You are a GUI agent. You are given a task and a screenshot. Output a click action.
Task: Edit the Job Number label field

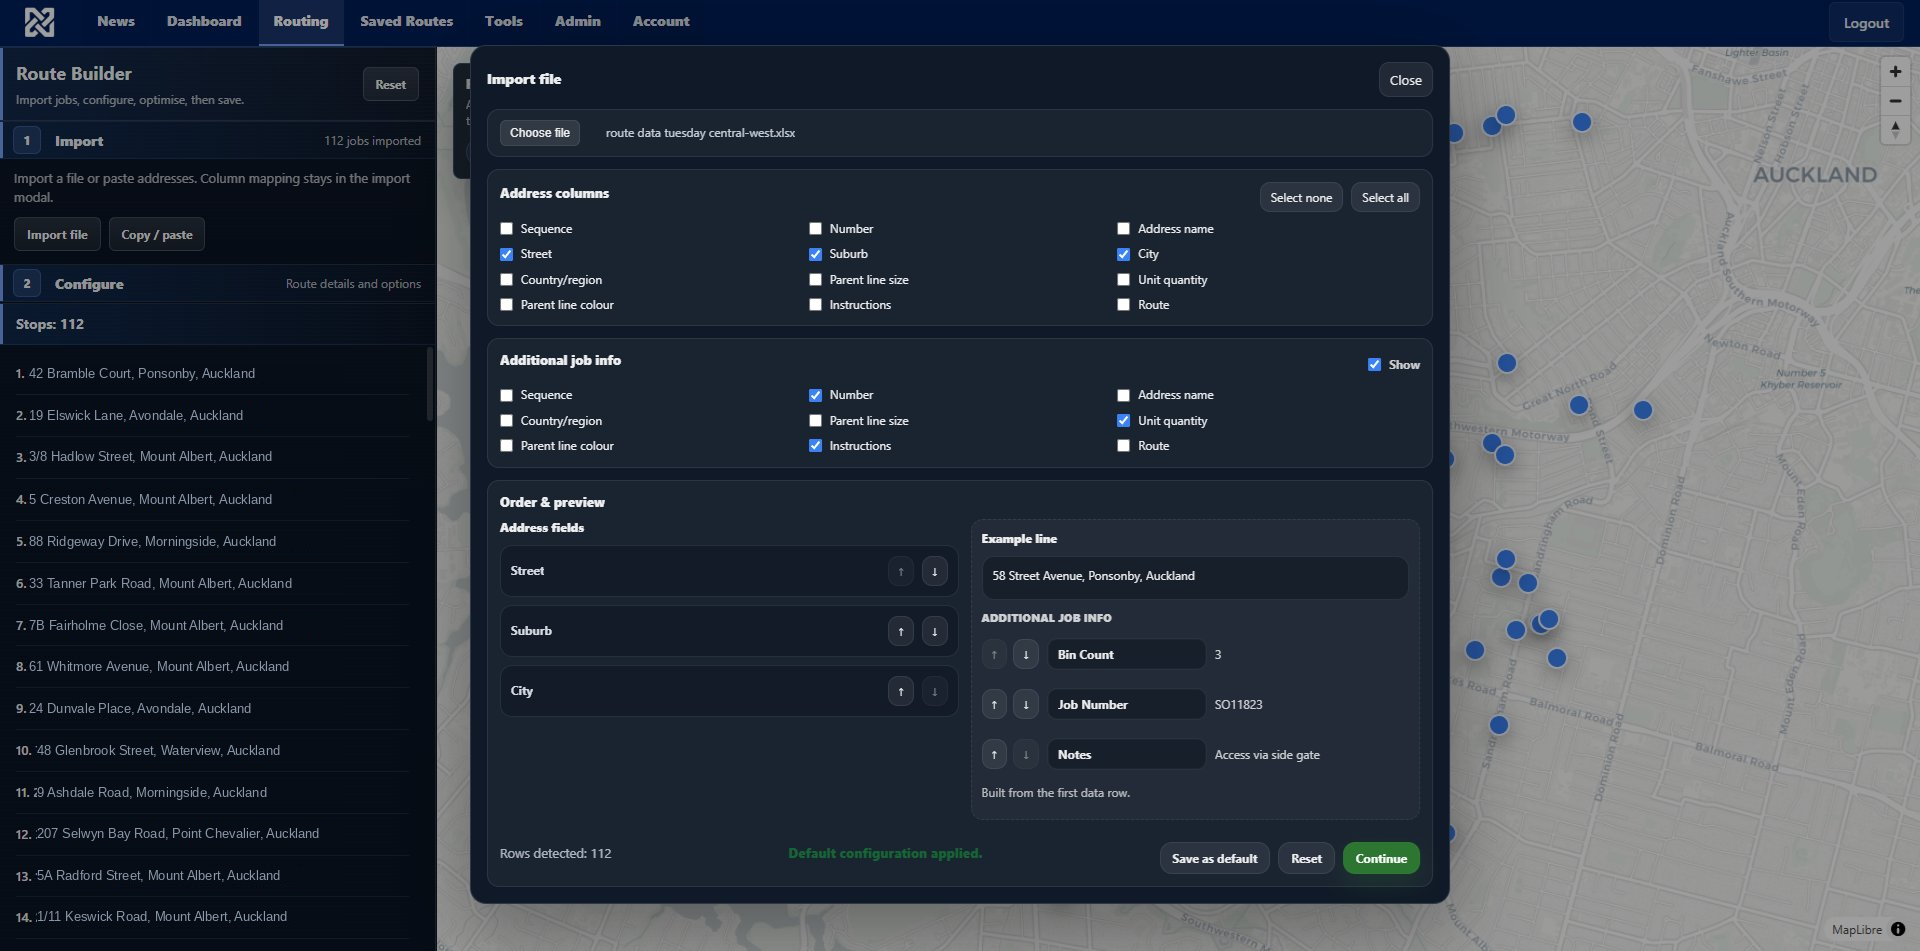pos(1126,705)
